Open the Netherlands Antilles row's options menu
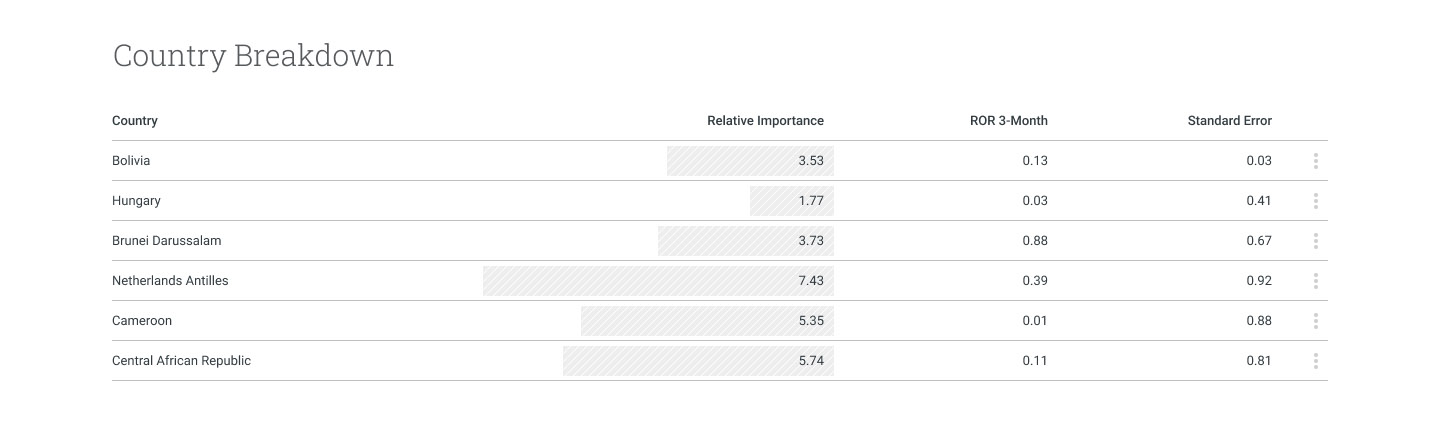 (x=1315, y=281)
